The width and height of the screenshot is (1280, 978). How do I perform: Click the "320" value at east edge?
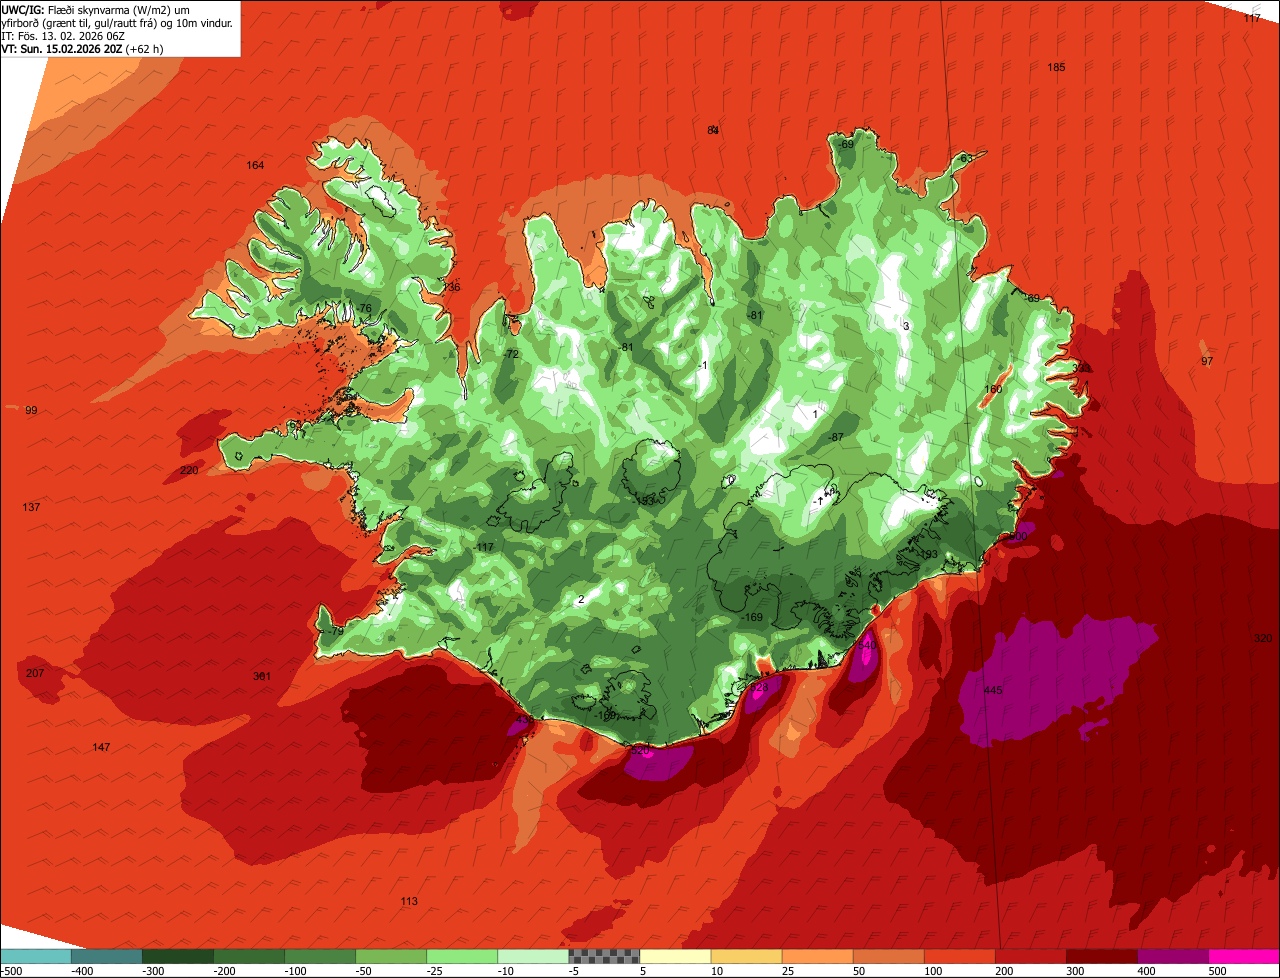tap(1263, 639)
